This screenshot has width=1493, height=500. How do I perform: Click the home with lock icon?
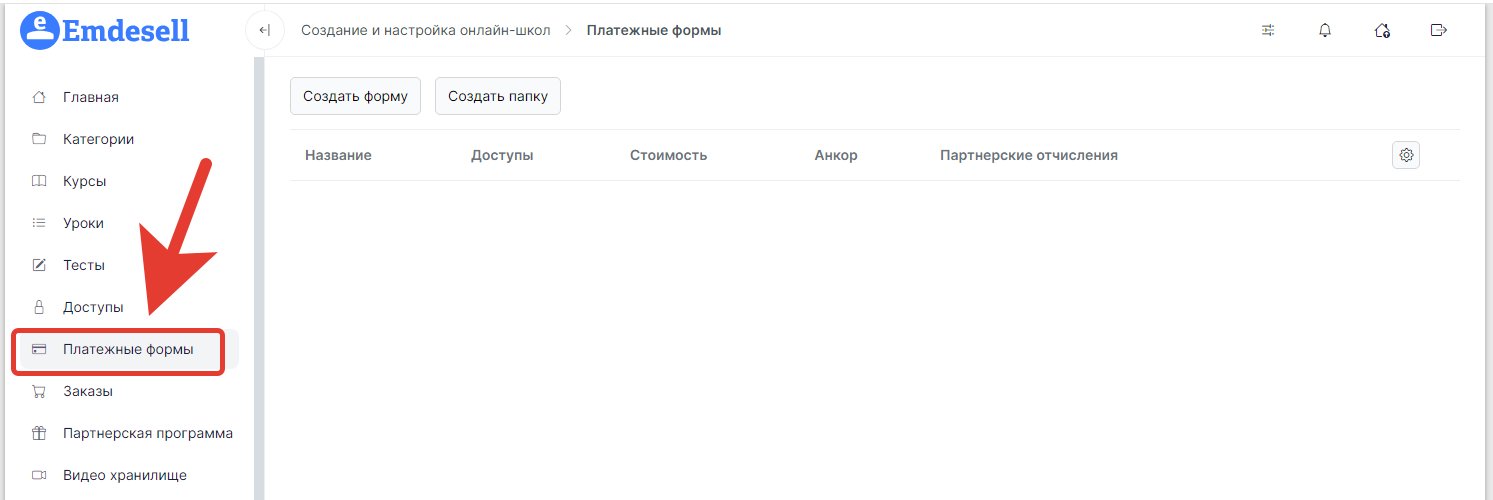pyautogui.click(x=1382, y=30)
